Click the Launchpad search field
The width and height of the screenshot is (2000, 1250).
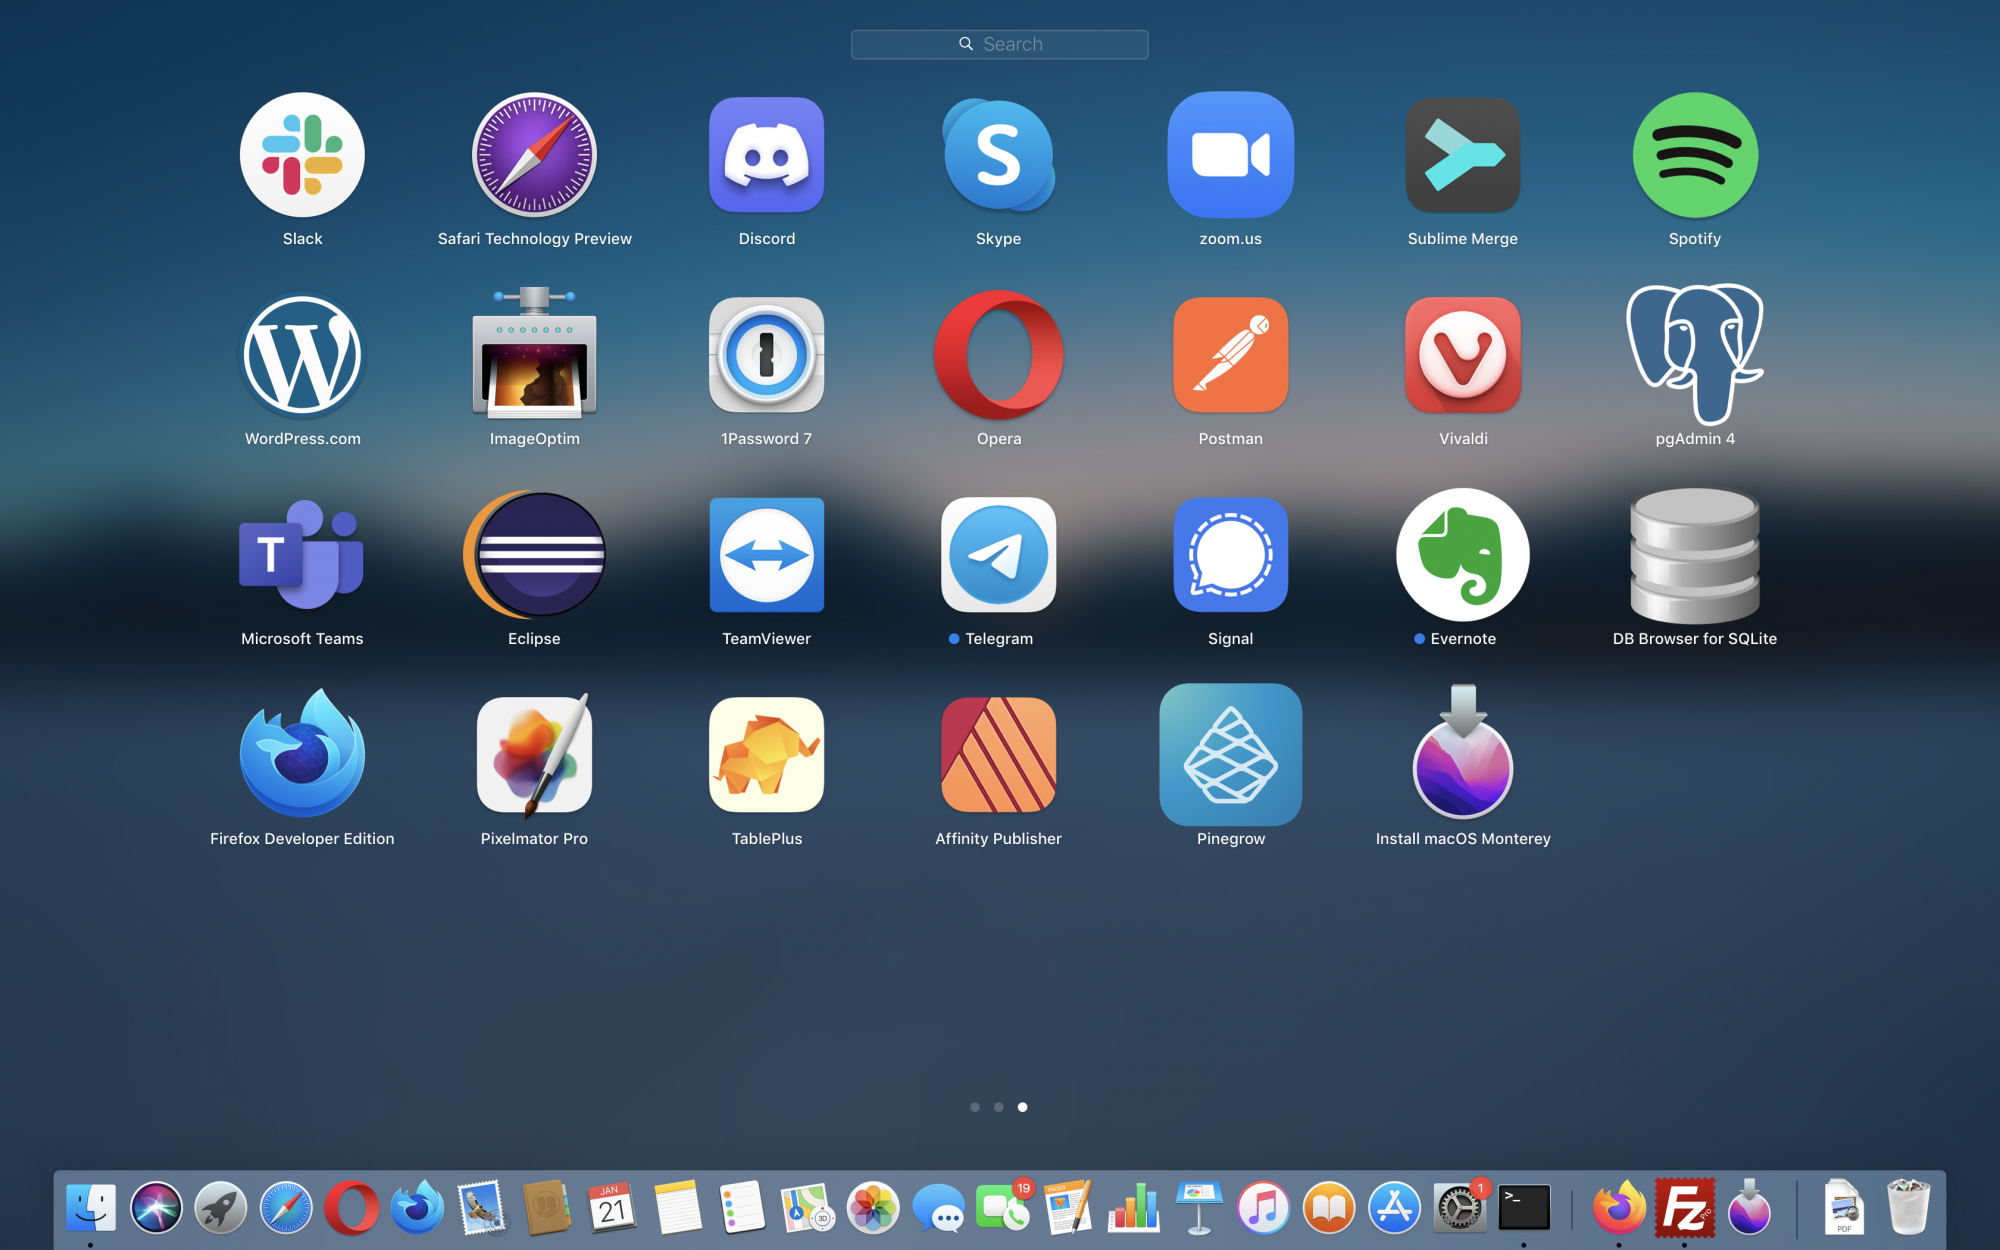point(1000,44)
